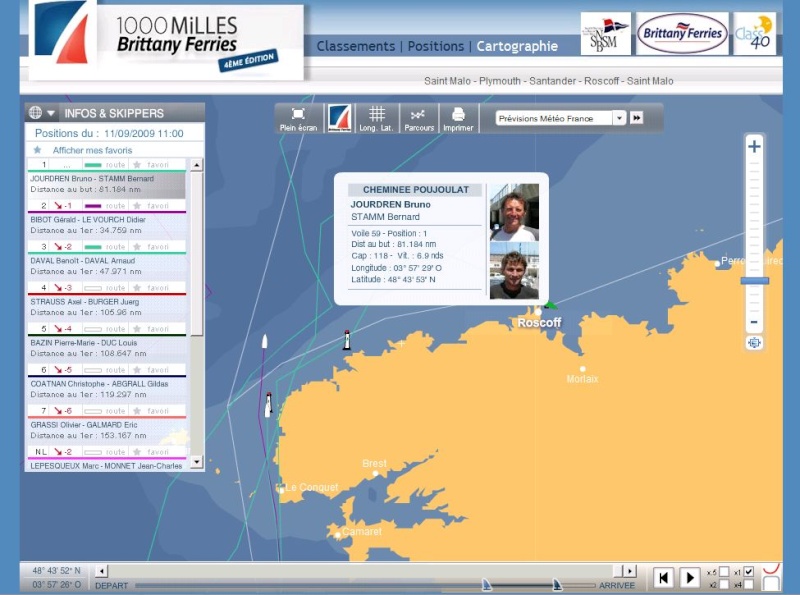
Task: Open the Class 40 logo
Action: coord(754,34)
